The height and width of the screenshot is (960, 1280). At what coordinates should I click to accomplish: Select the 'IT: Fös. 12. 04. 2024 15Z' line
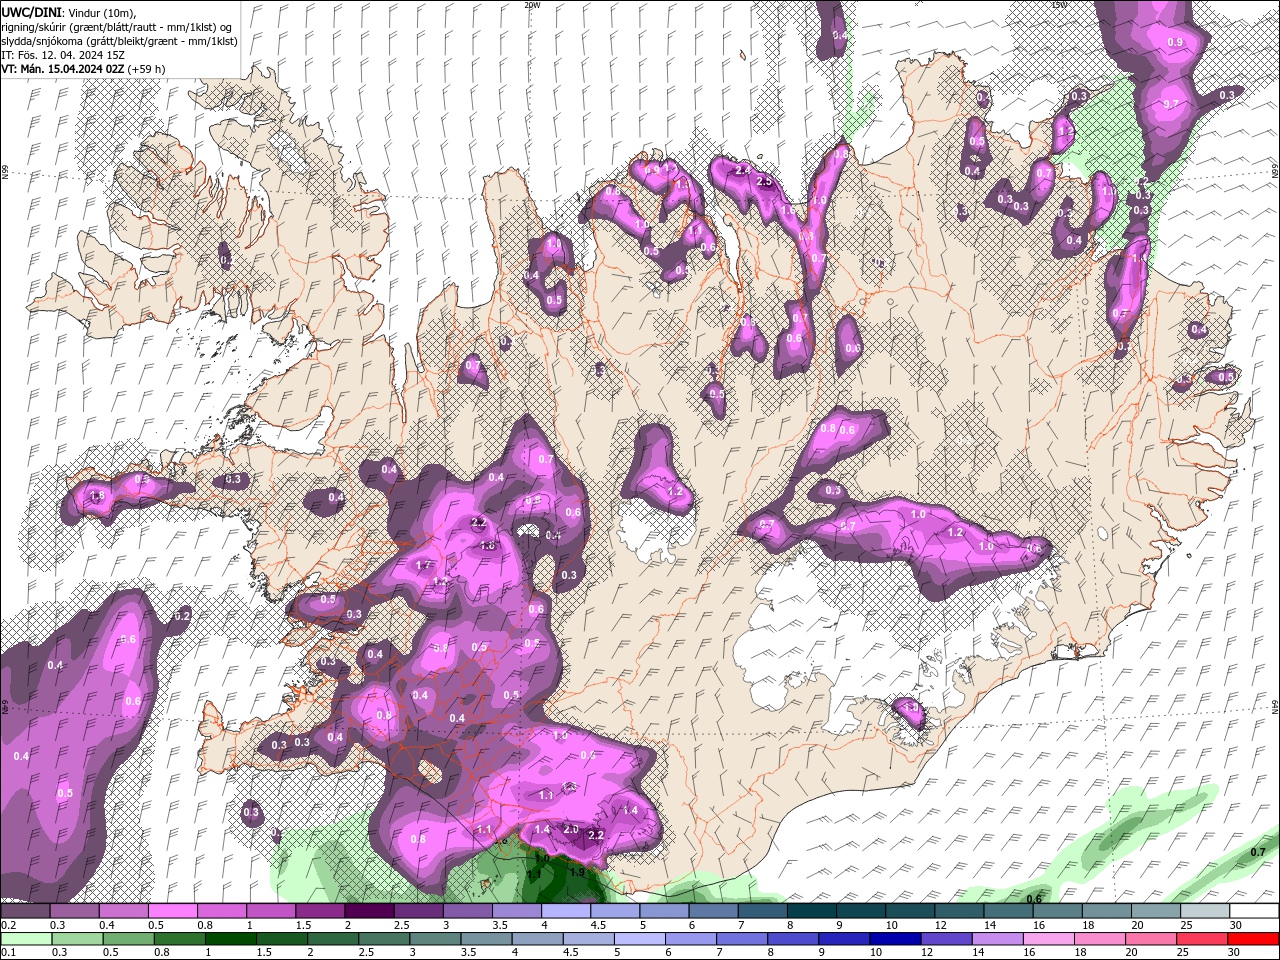coord(61,55)
